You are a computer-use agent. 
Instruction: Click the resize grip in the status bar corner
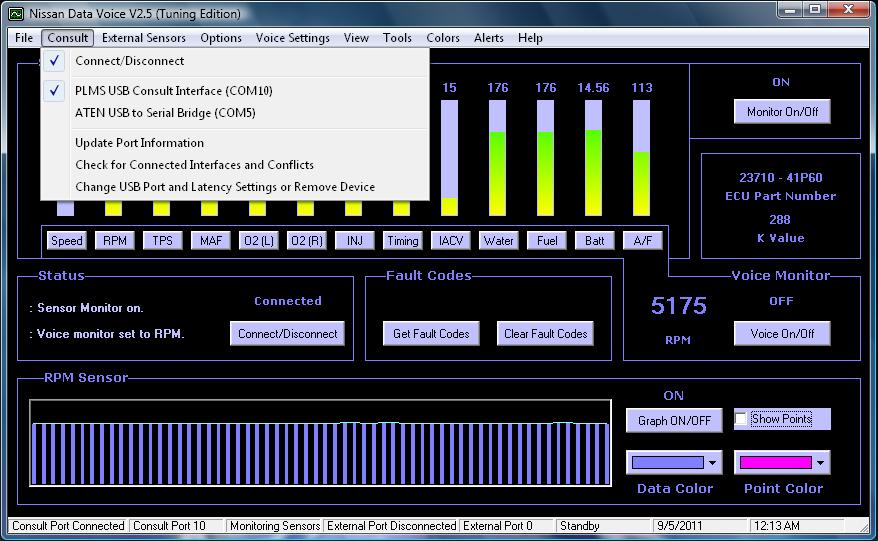click(863, 526)
